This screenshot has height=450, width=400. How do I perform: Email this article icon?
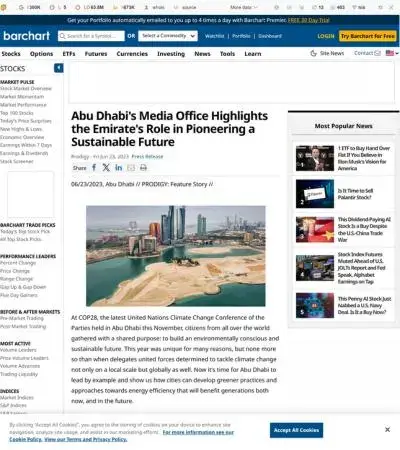pos(131,168)
